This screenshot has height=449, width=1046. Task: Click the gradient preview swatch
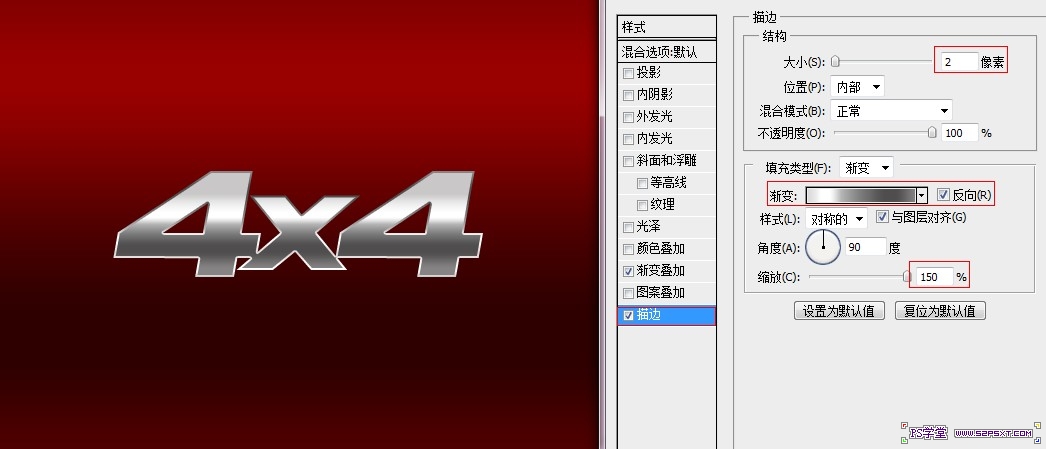click(861, 195)
